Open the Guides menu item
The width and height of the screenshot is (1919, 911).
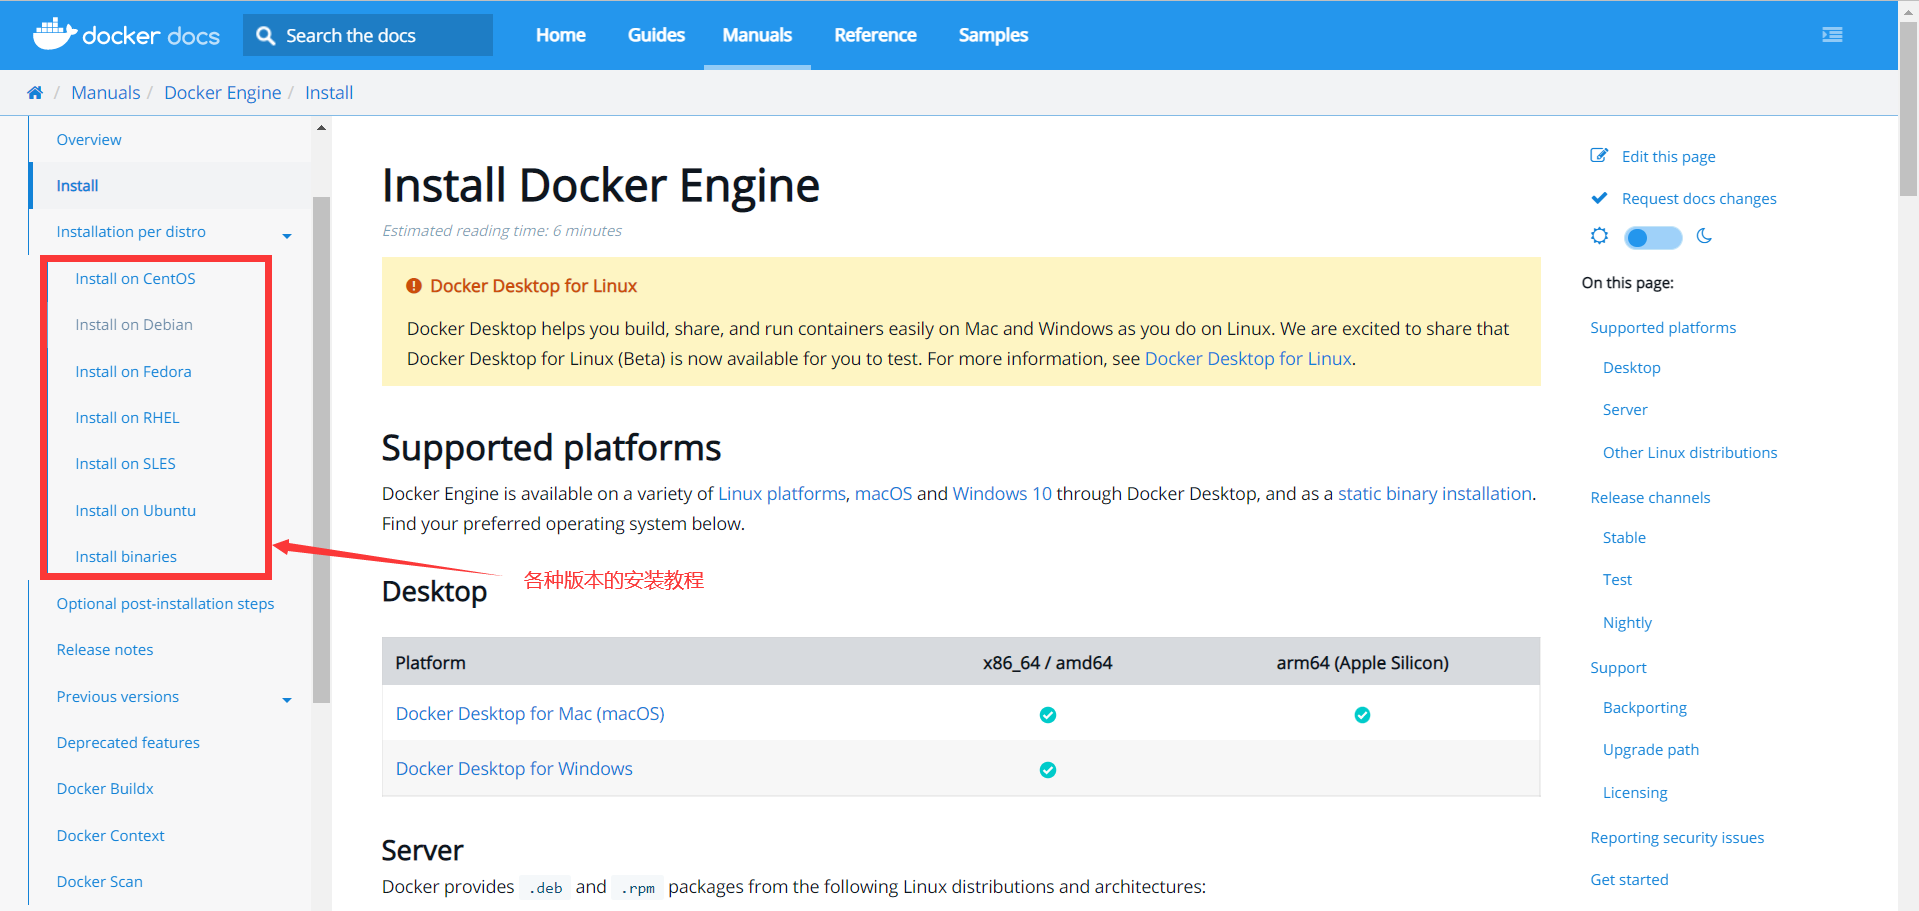(656, 35)
